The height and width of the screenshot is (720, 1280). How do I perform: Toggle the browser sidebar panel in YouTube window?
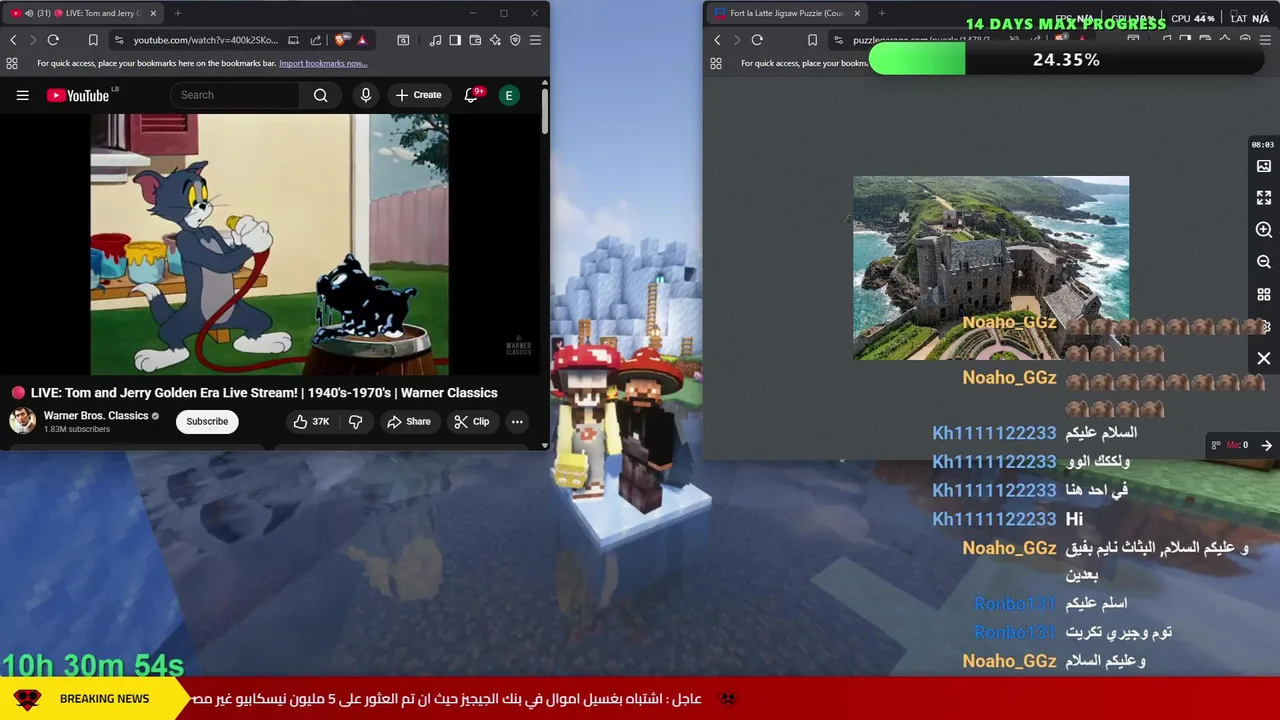[455, 40]
